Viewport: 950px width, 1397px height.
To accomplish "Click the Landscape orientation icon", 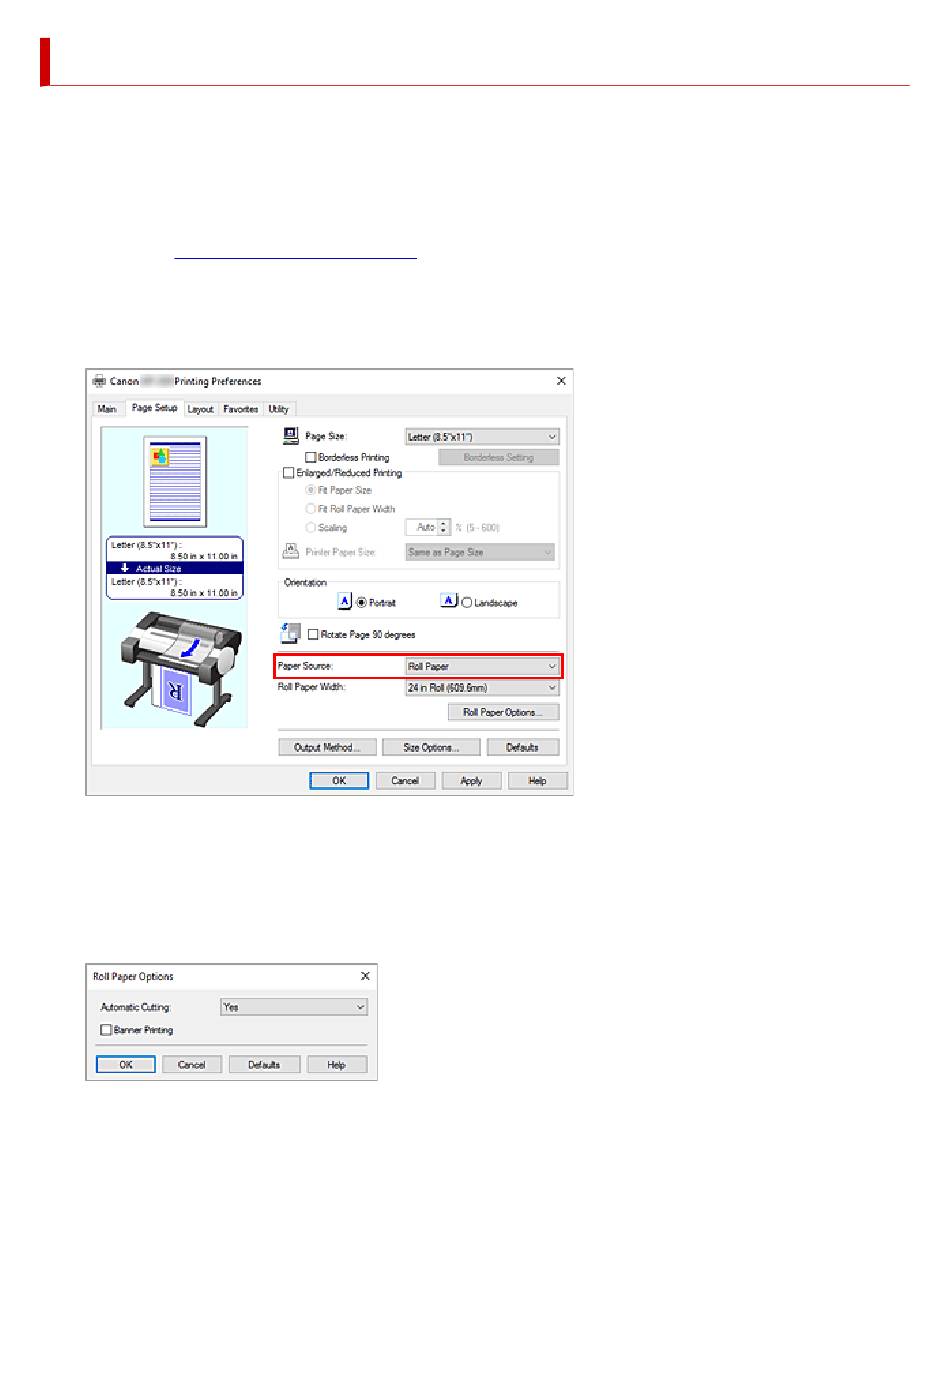I will tap(450, 601).
